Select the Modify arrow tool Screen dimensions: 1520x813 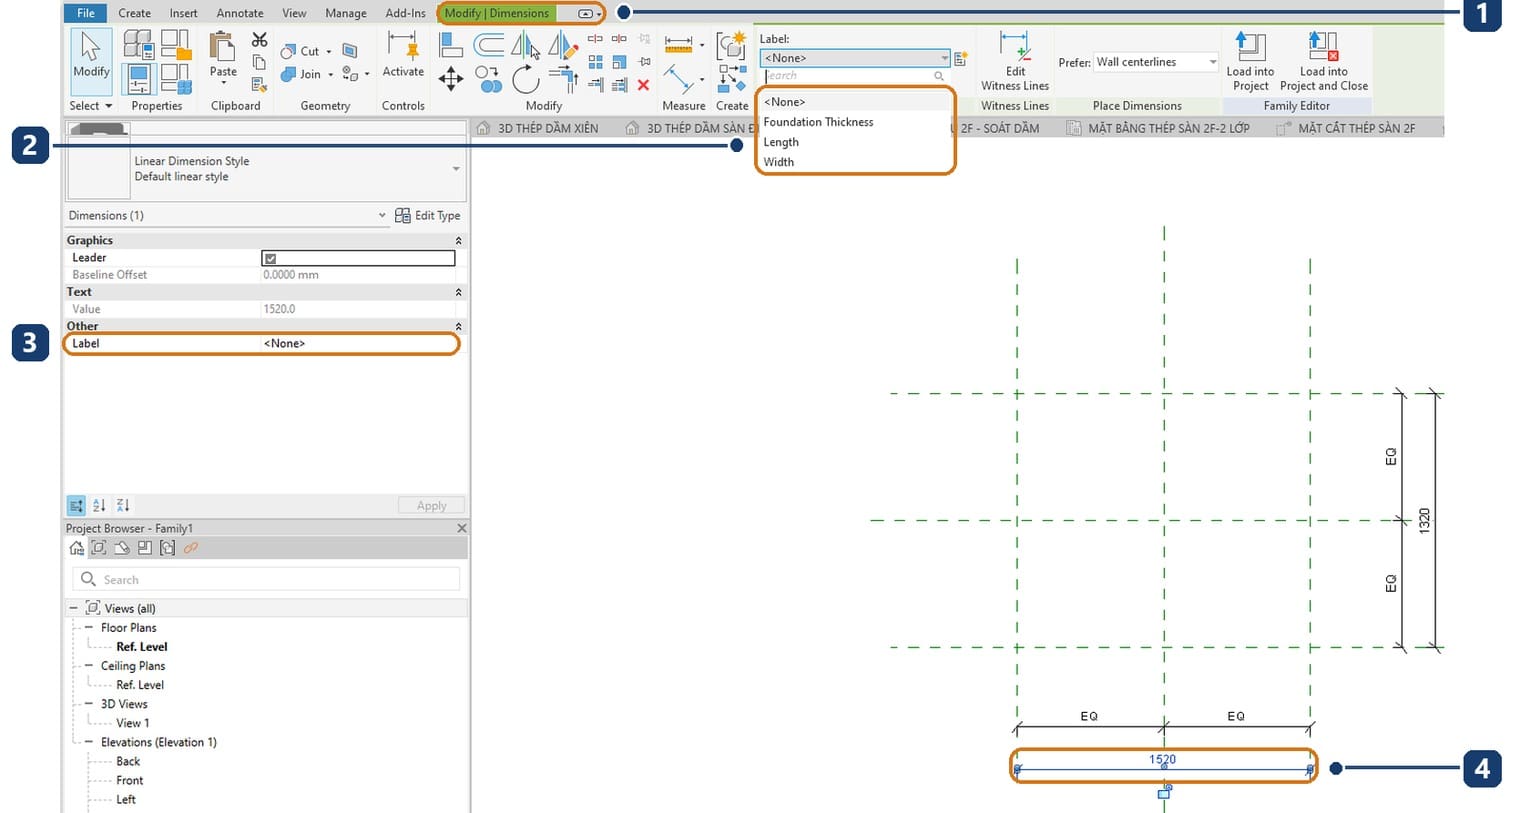[x=91, y=55]
